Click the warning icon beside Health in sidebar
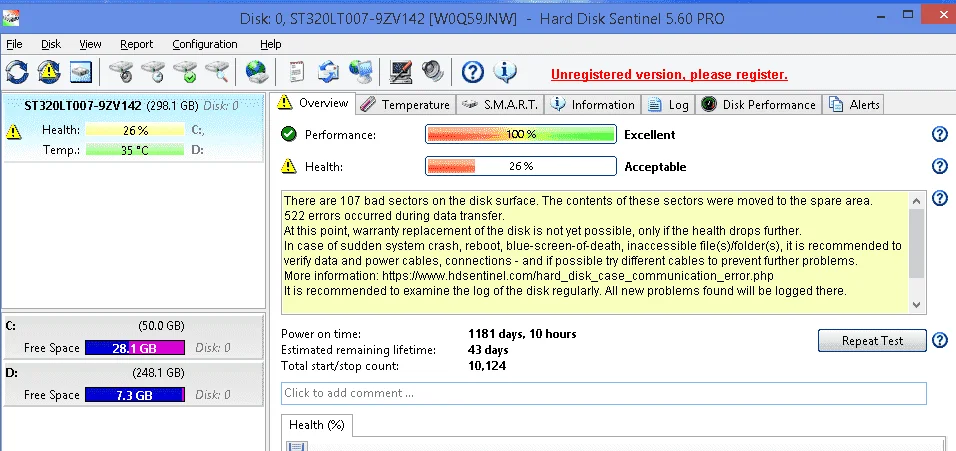Image resolution: width=956 pixels, height=451 pixels. click(13, 131)
